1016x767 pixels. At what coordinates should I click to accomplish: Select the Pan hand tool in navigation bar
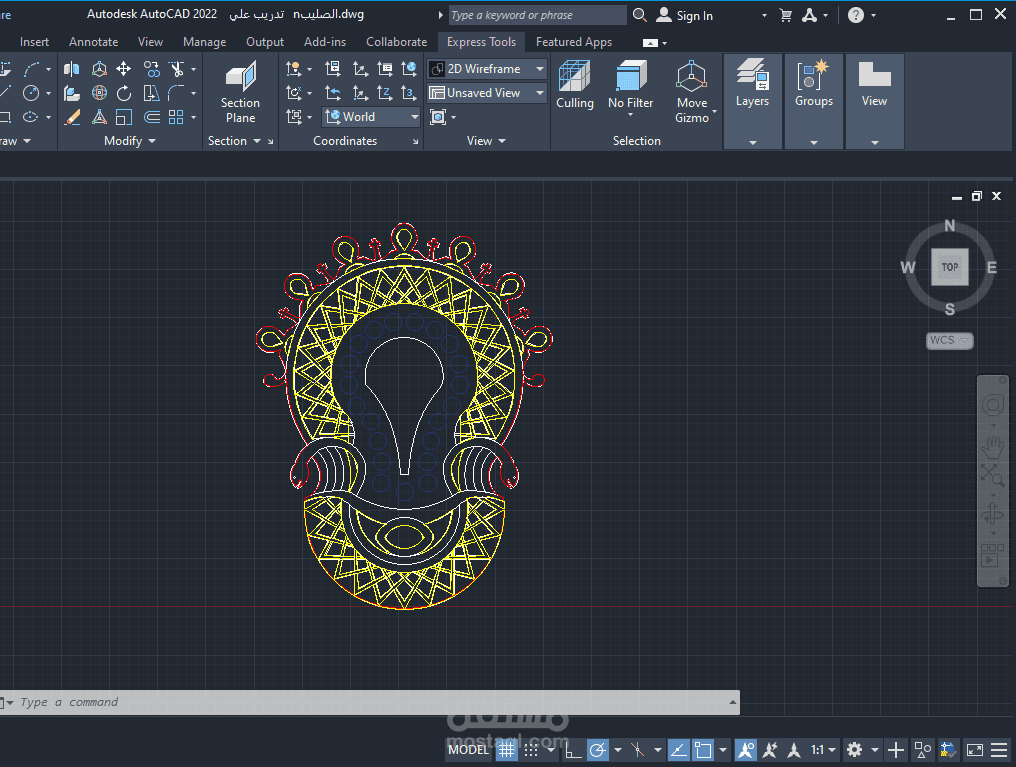[992, 445]
